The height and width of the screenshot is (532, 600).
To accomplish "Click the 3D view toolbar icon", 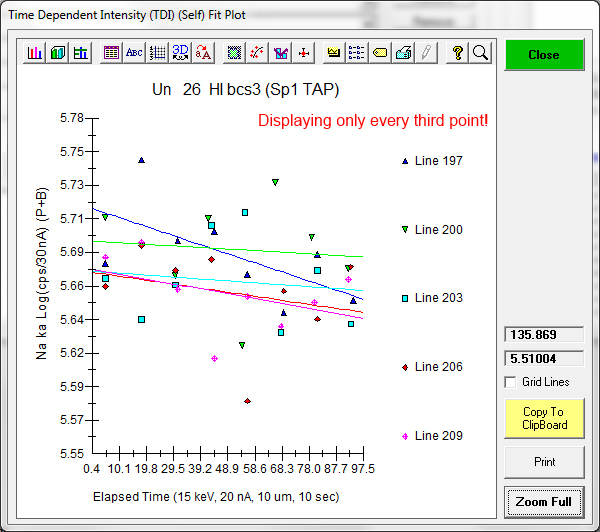I will (180, 53).
